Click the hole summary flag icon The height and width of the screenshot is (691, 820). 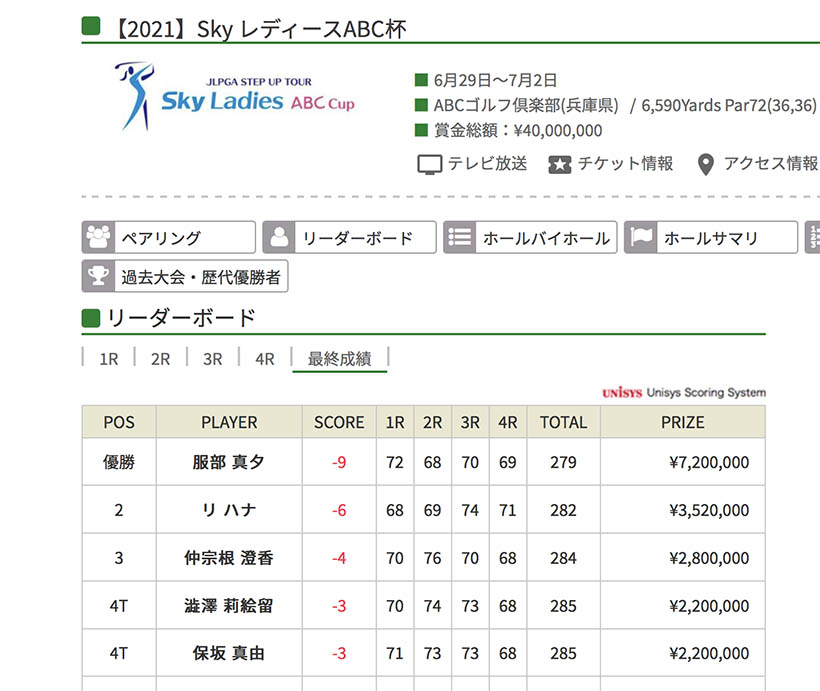(641, 238)
